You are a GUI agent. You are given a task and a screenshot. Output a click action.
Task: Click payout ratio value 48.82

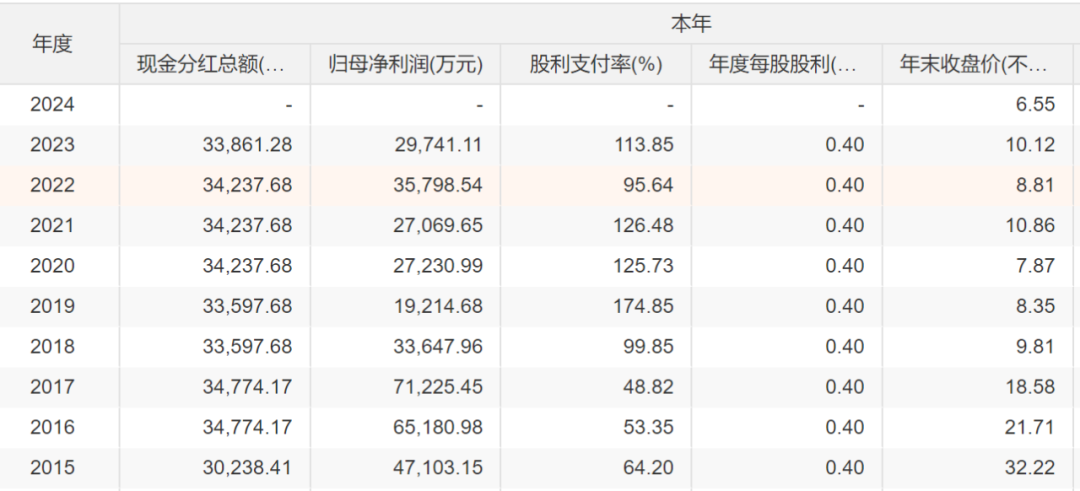(x=650, y=387)
